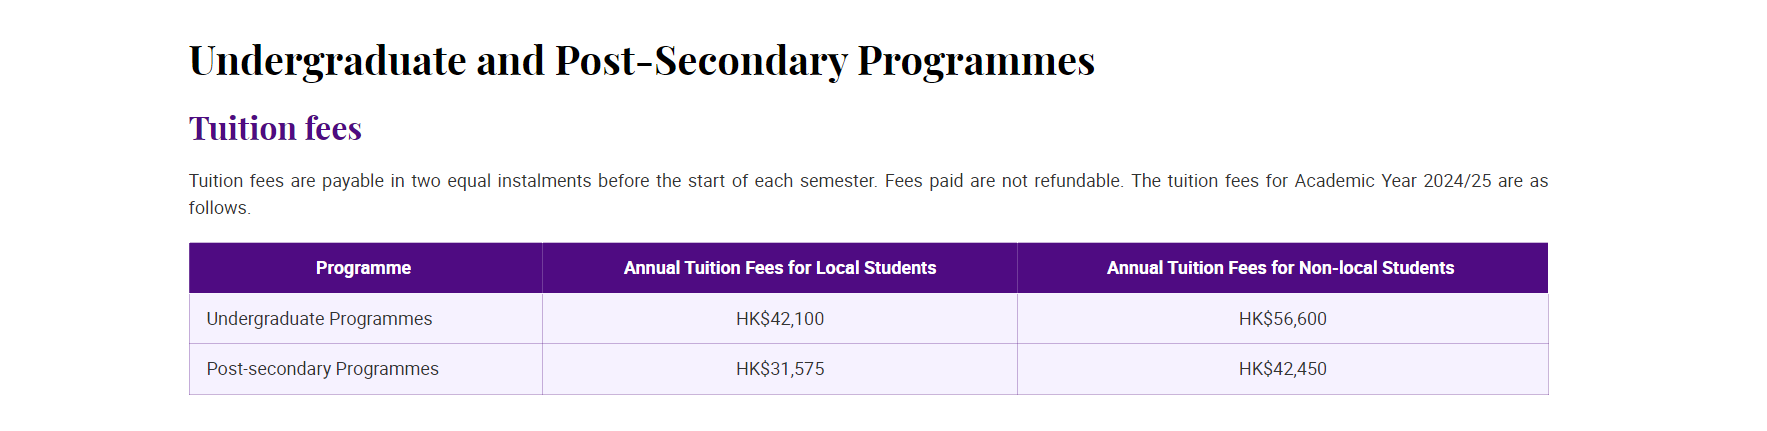Click the Programme column header

(x=363, y=268)
